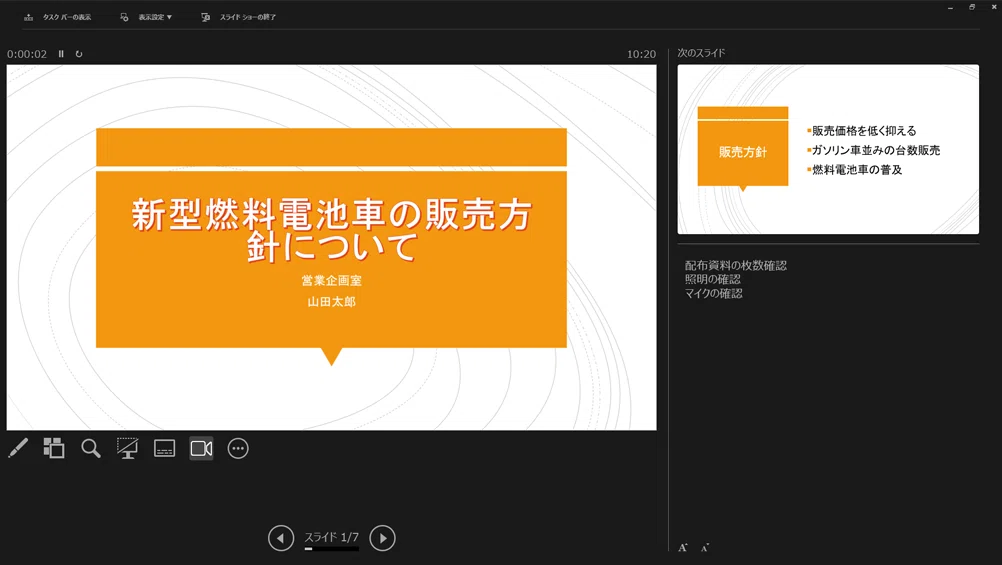Advance to the next slide
The width and height of the screenshot is (1002, 565).
[383, 538]
